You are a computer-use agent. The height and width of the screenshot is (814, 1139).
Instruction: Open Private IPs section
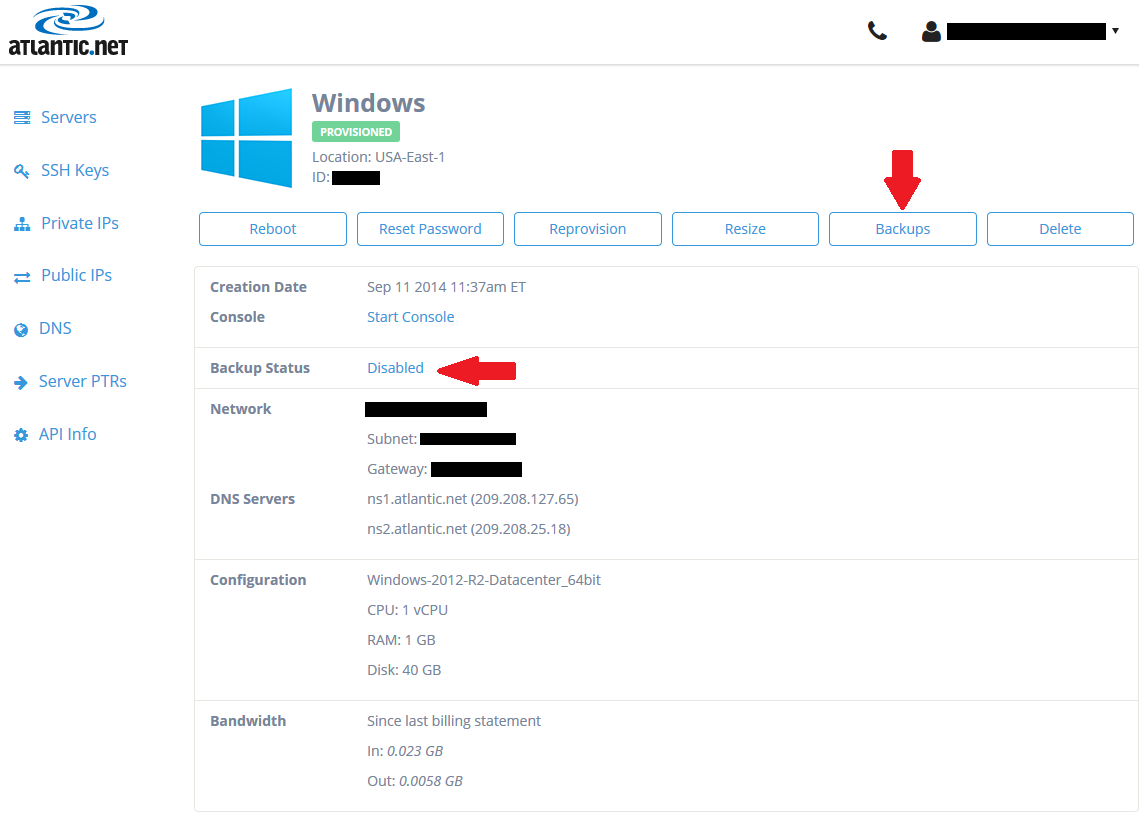click(80, 224)
